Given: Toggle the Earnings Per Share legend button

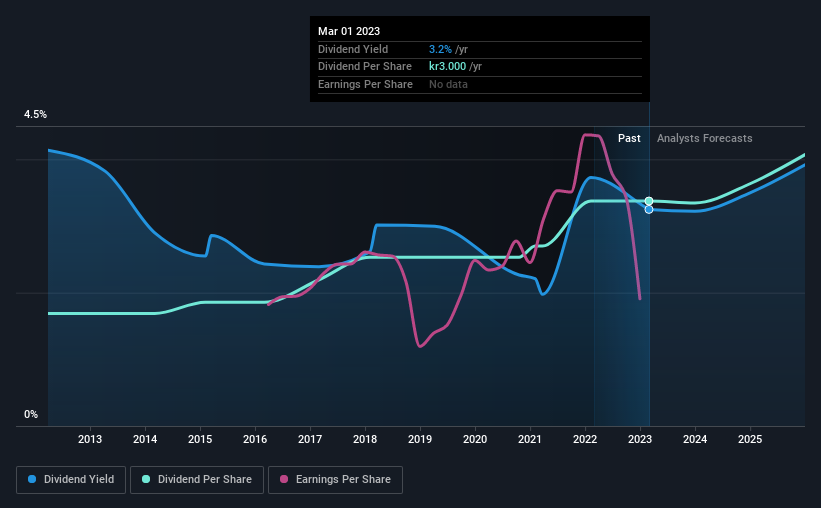Looking at the screenshot, I should (x=335, y=480).
